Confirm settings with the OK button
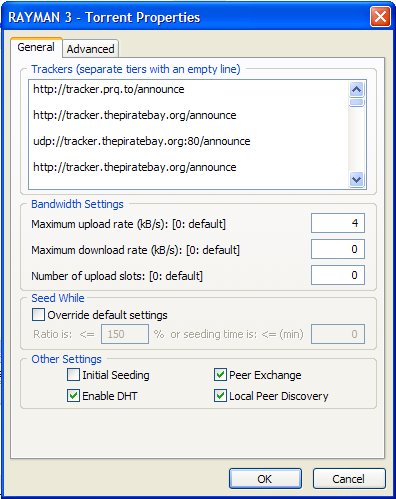Image resolution: width=396 pixels, height=499 pixels. [x=265, y=479]
